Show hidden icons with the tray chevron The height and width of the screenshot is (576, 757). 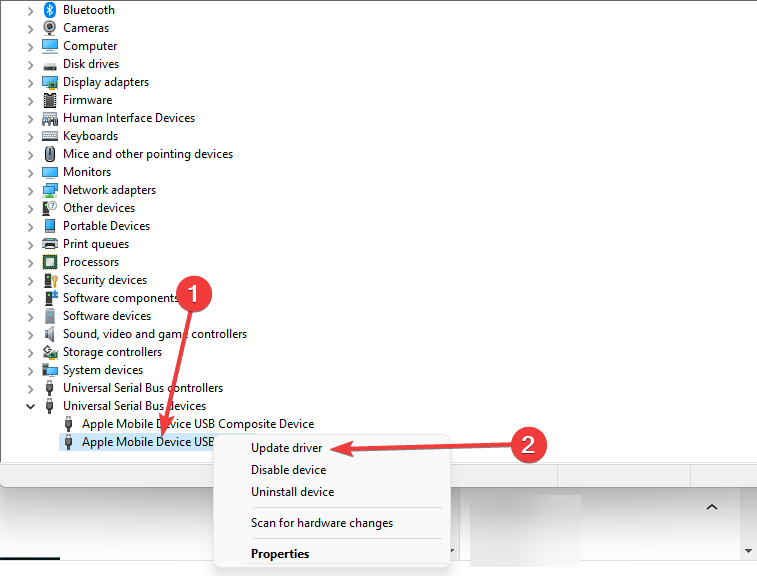click(712, 507)
